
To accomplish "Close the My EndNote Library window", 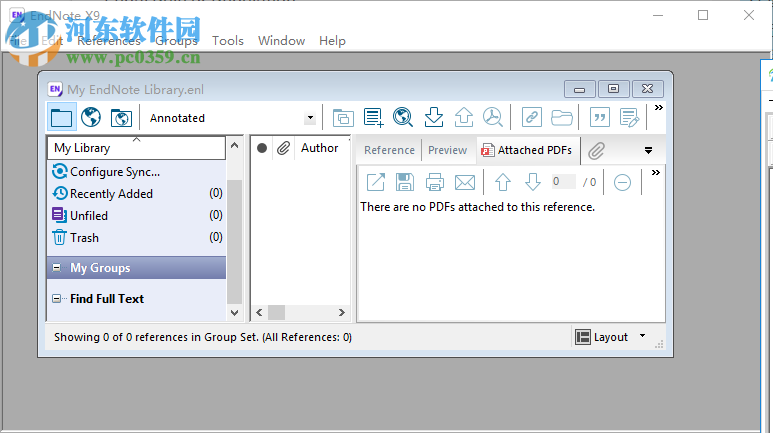I will click(x=647, y=89).
